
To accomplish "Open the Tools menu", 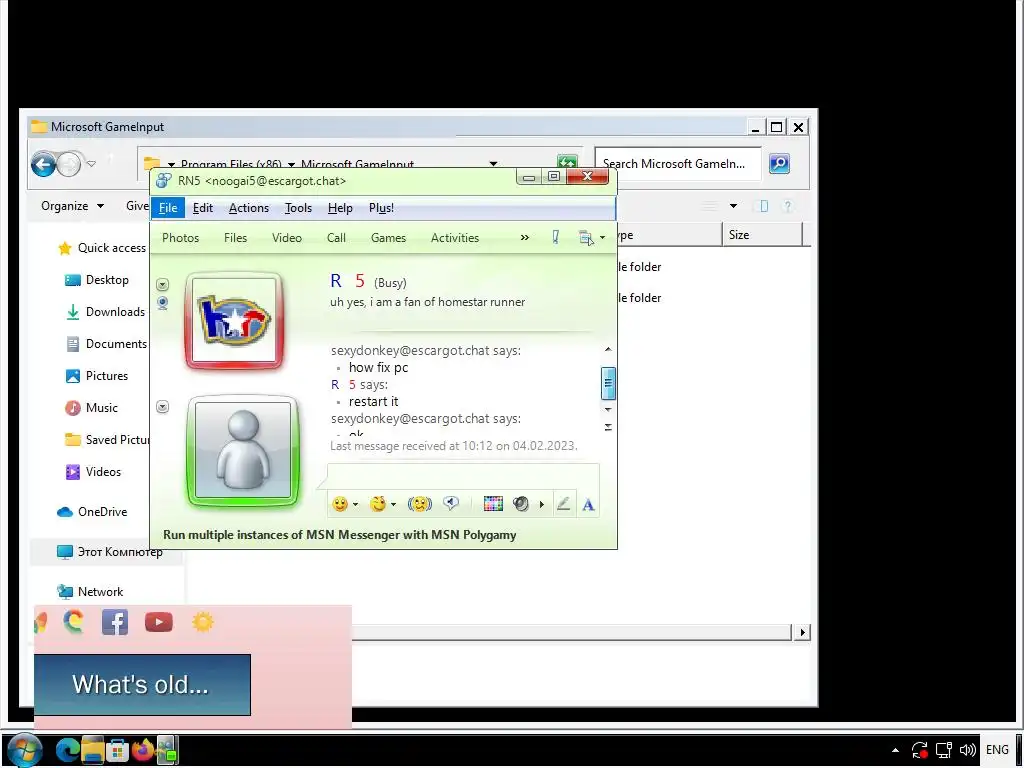I will [x=298, y=208].
